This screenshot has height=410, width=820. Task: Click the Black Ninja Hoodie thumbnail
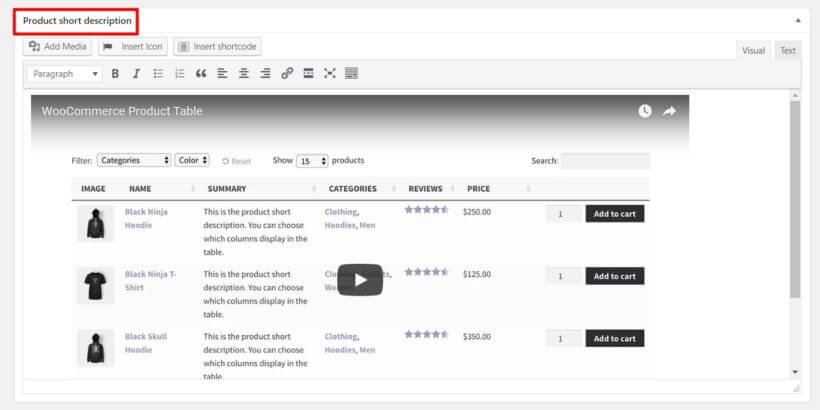point(95,223)
